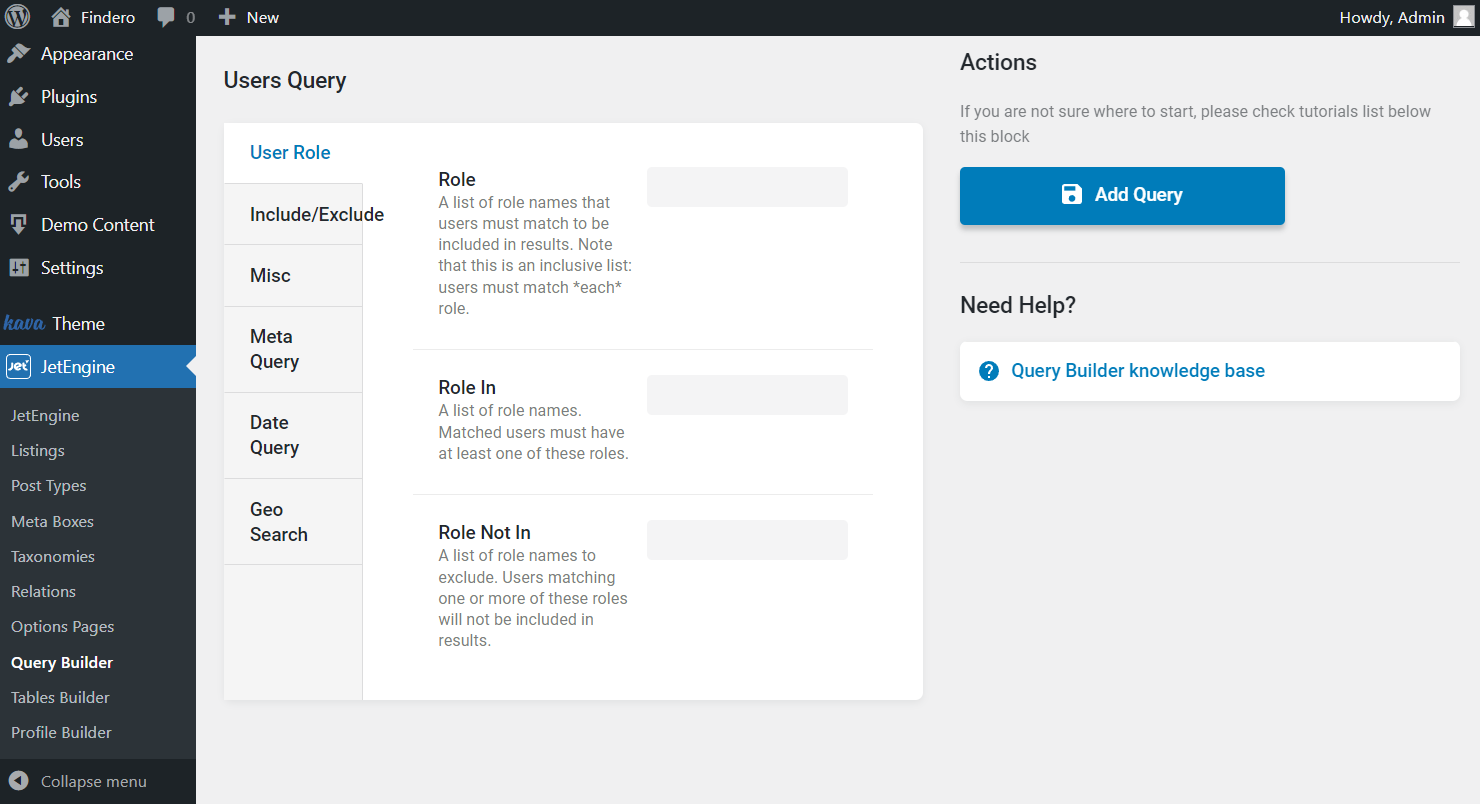Go to Post Types submenu
1480x804 pixels.
click(x=49, y=486)
